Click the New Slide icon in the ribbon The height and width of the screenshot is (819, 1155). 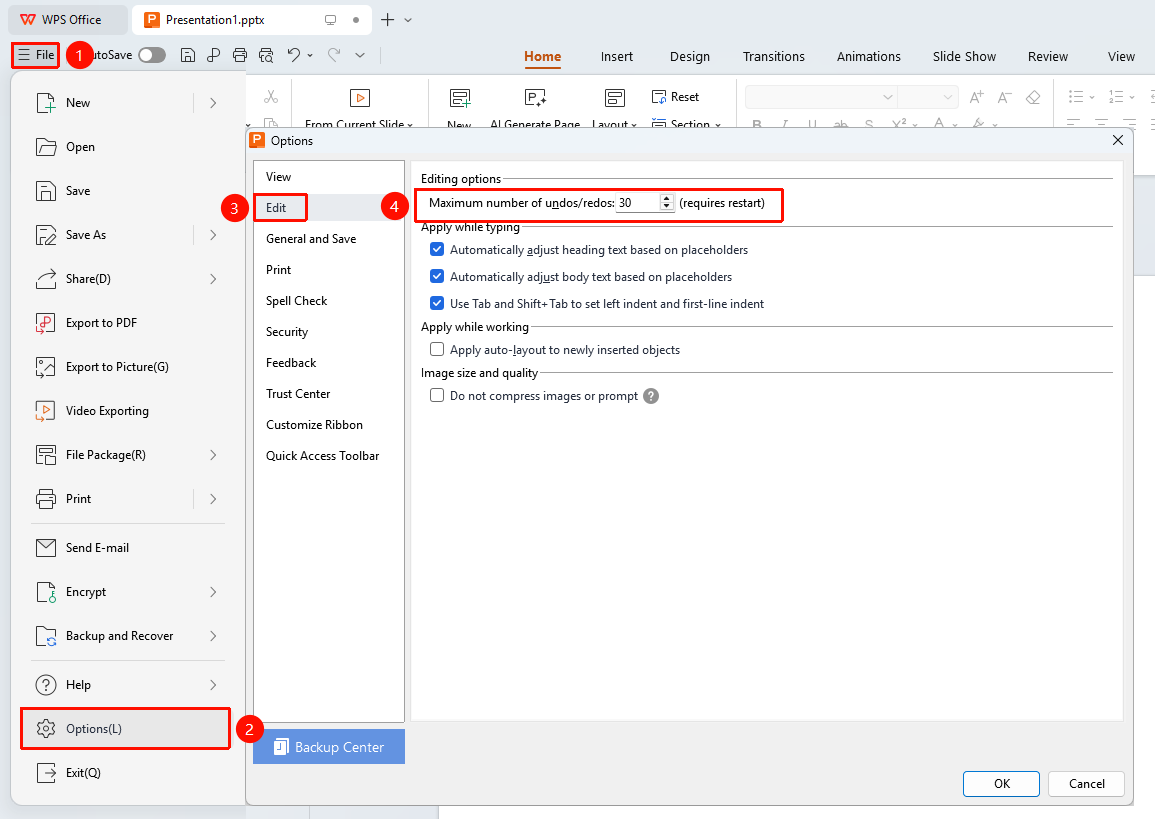click(460, 98)
